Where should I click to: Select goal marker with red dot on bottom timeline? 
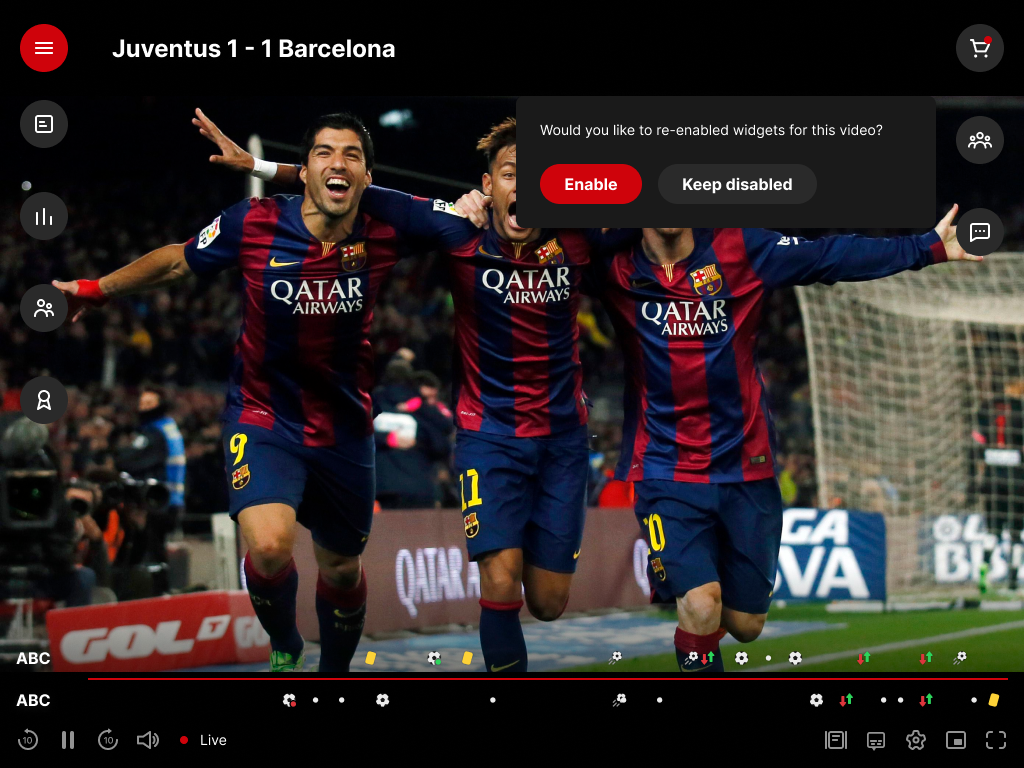coord(289,700)
